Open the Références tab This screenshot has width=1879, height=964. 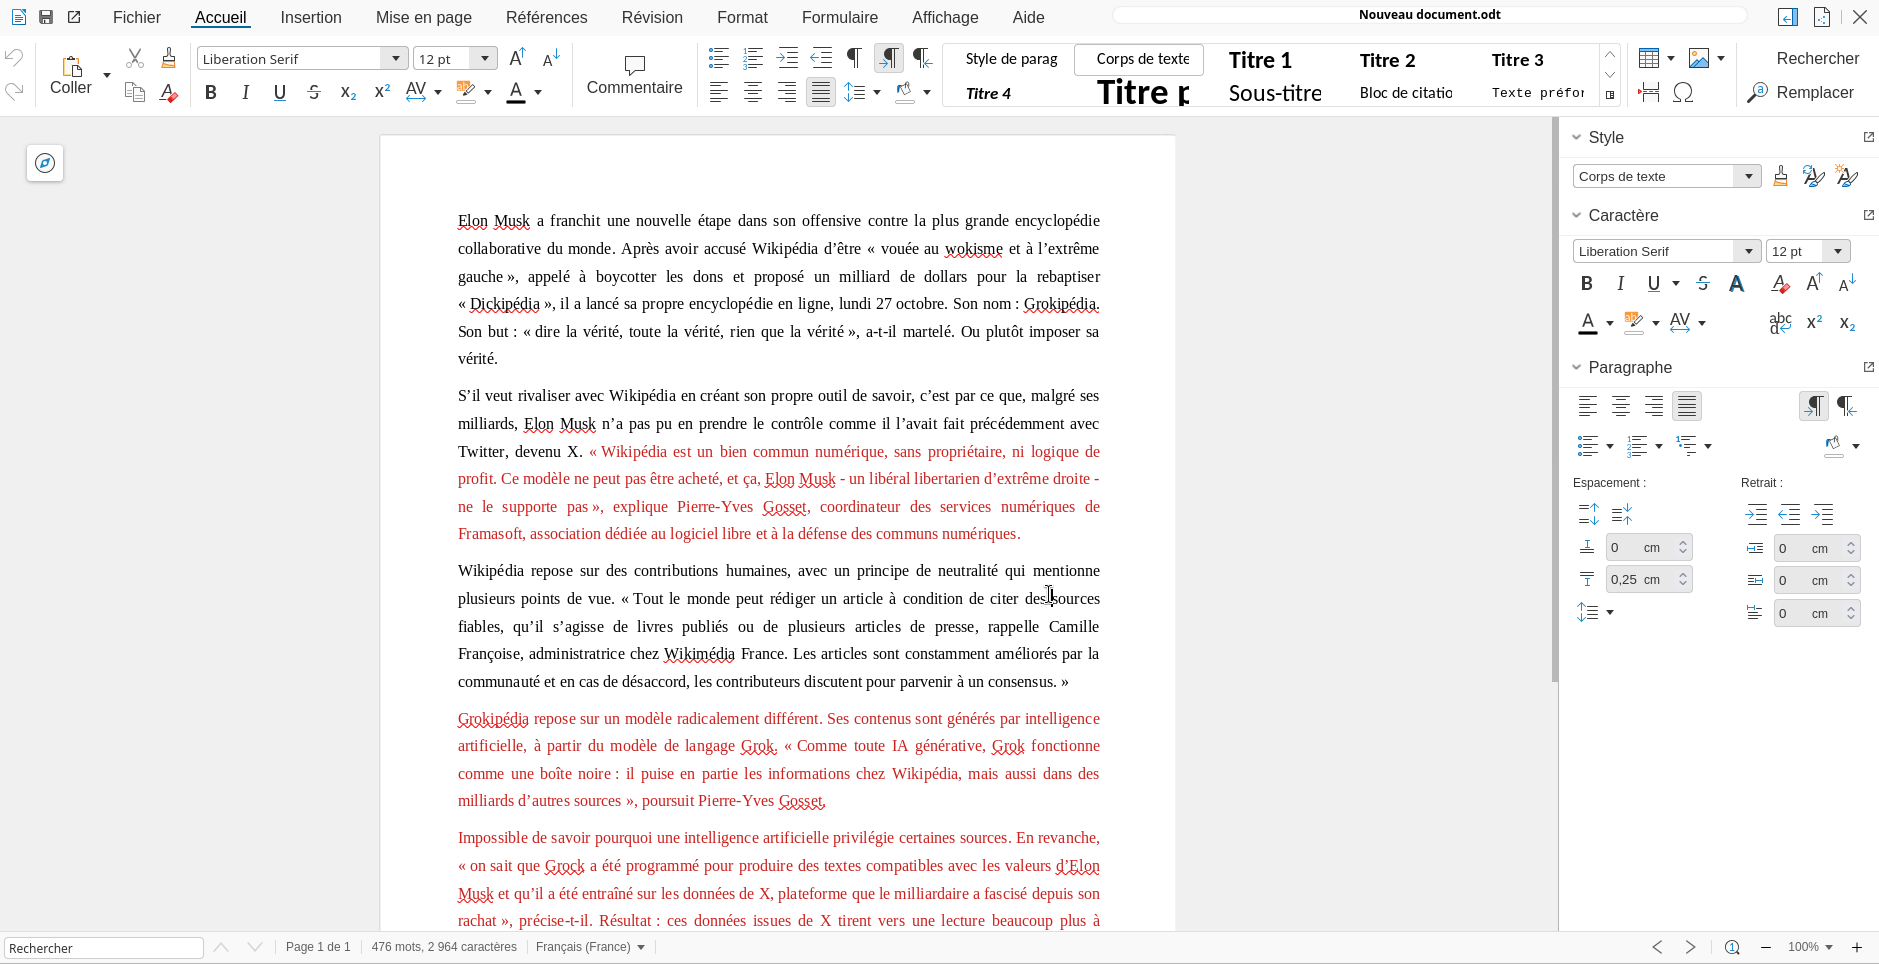[x=546, y=18]
